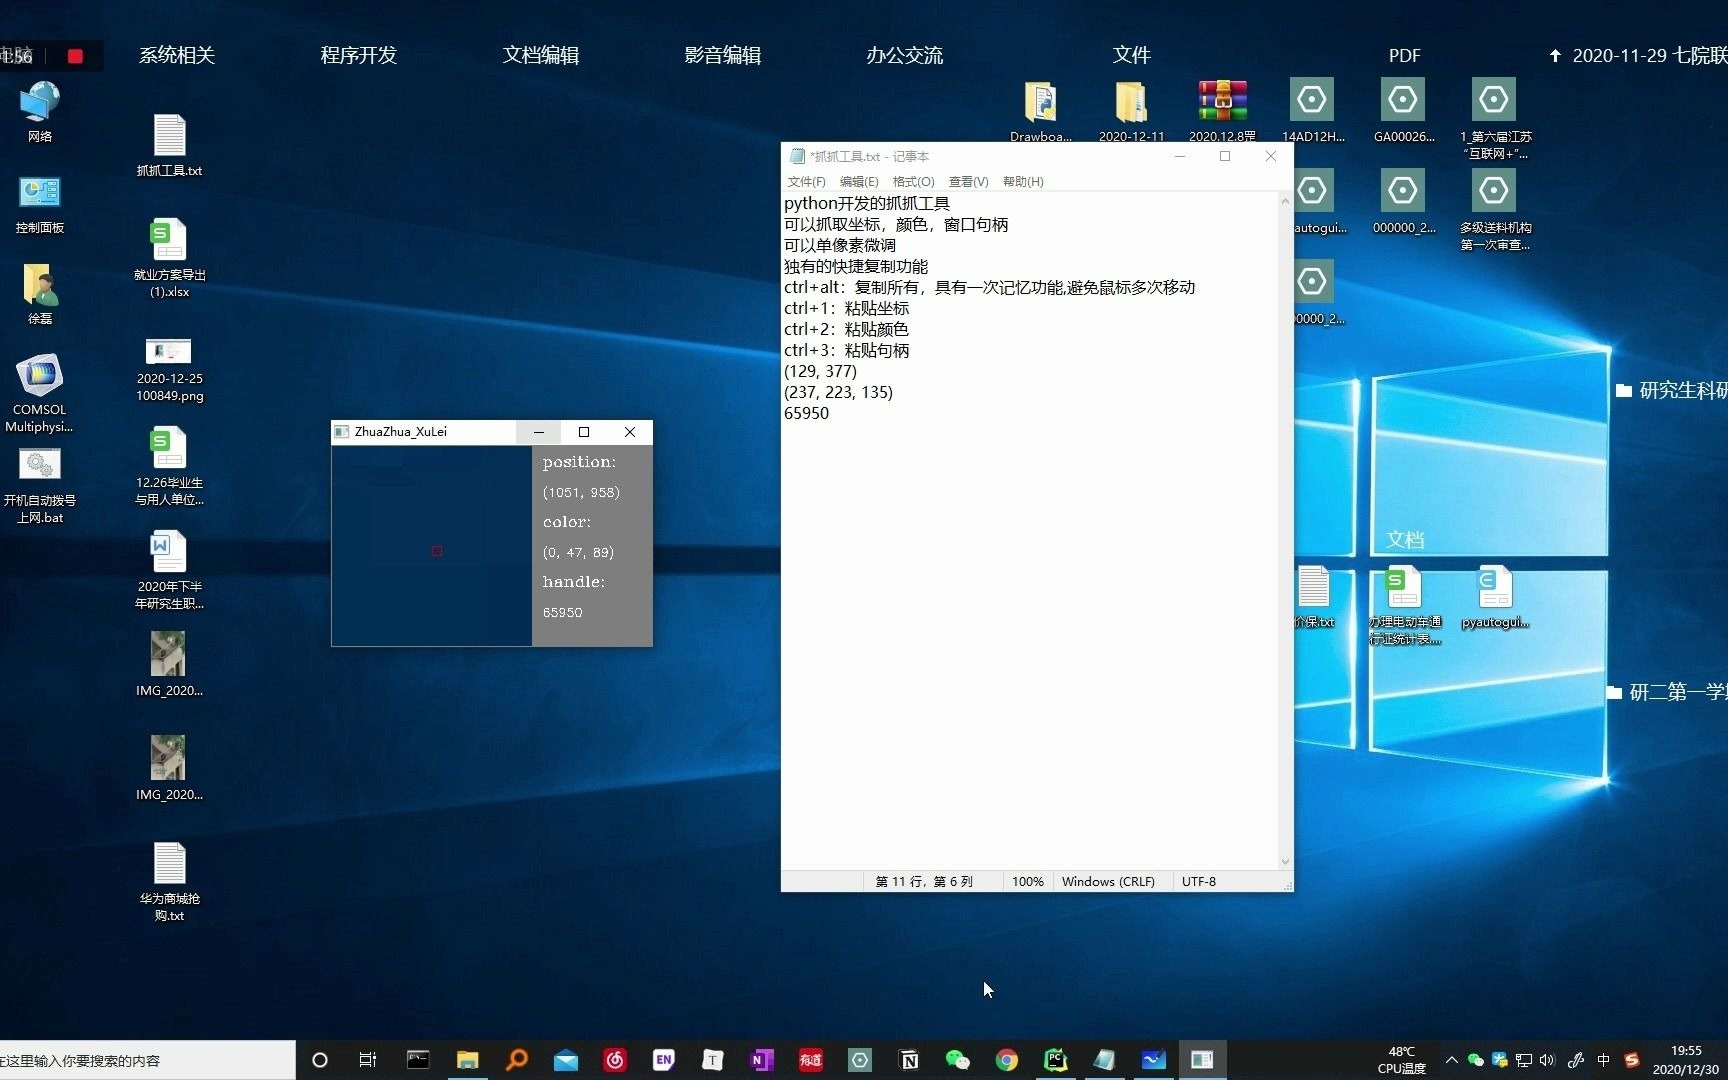Screen dimensions: 1728x1080
Task: Launch PyCharm from the taskbar
Action: (x=1055, y=1060)
